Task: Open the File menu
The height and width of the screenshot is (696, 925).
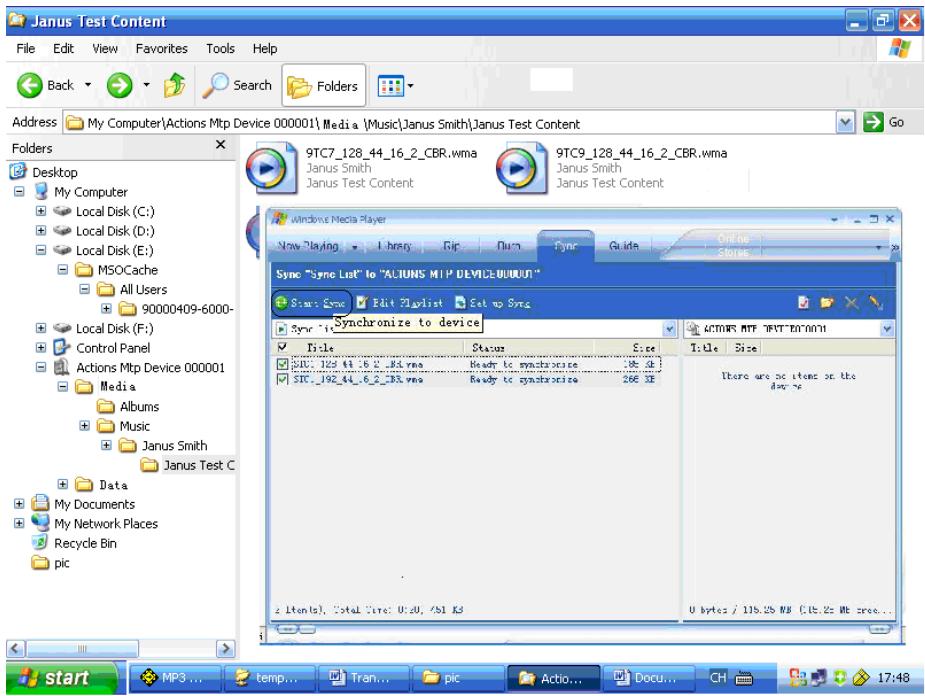Action: [25, 48]
